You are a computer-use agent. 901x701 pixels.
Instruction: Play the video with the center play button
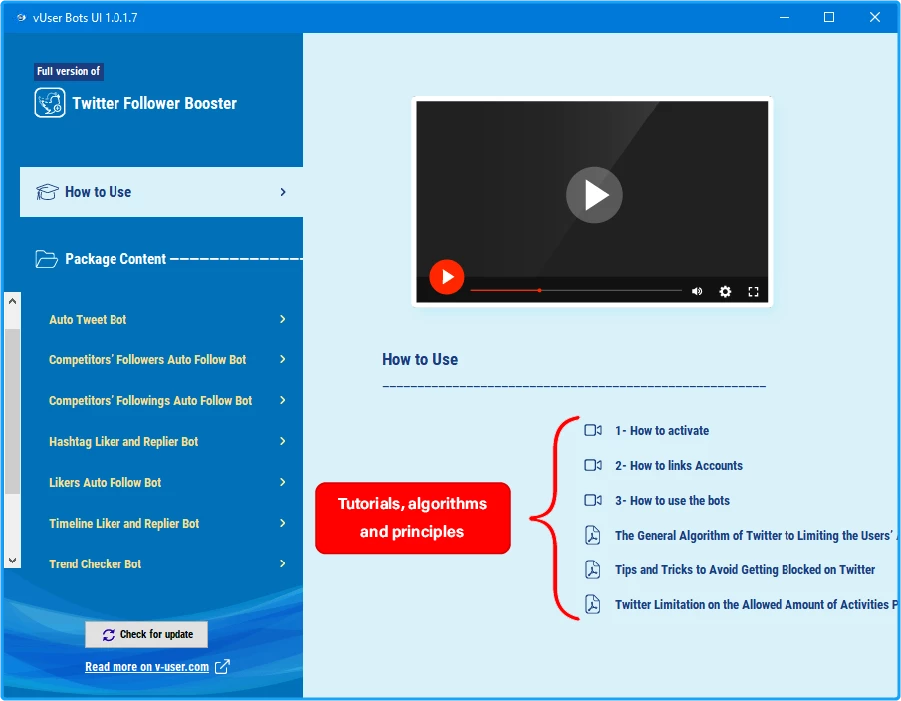point(594,195)
